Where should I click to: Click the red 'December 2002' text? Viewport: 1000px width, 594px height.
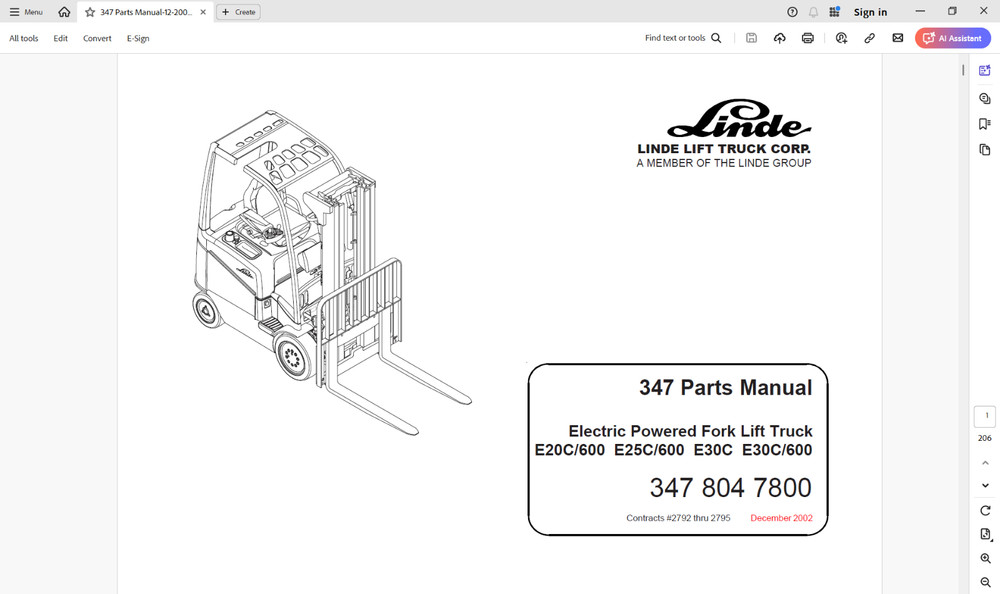[781, 518]
